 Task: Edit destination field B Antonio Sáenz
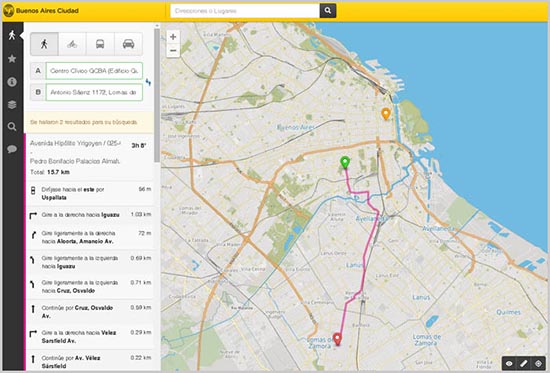coord(94,92)
